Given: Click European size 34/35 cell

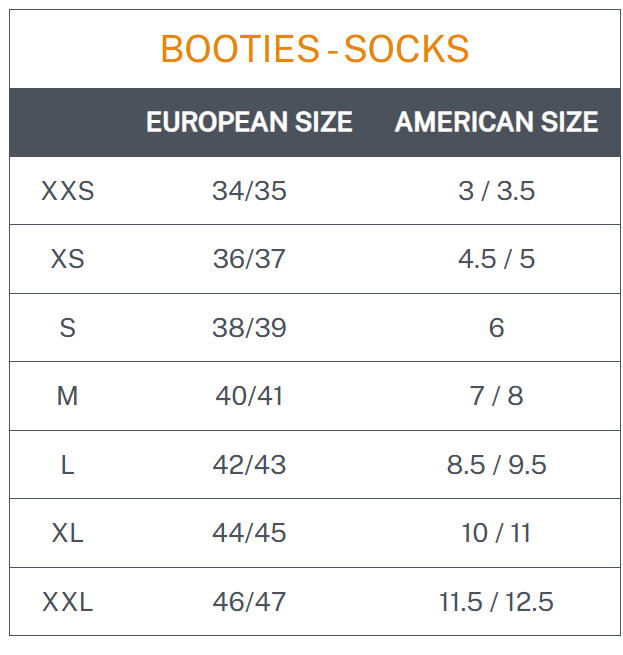Looking at the screenshot, I should tap(249, 191).
